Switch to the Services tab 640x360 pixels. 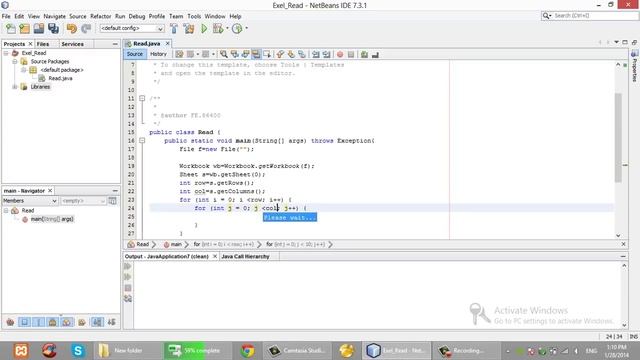(x=72, y=44)
